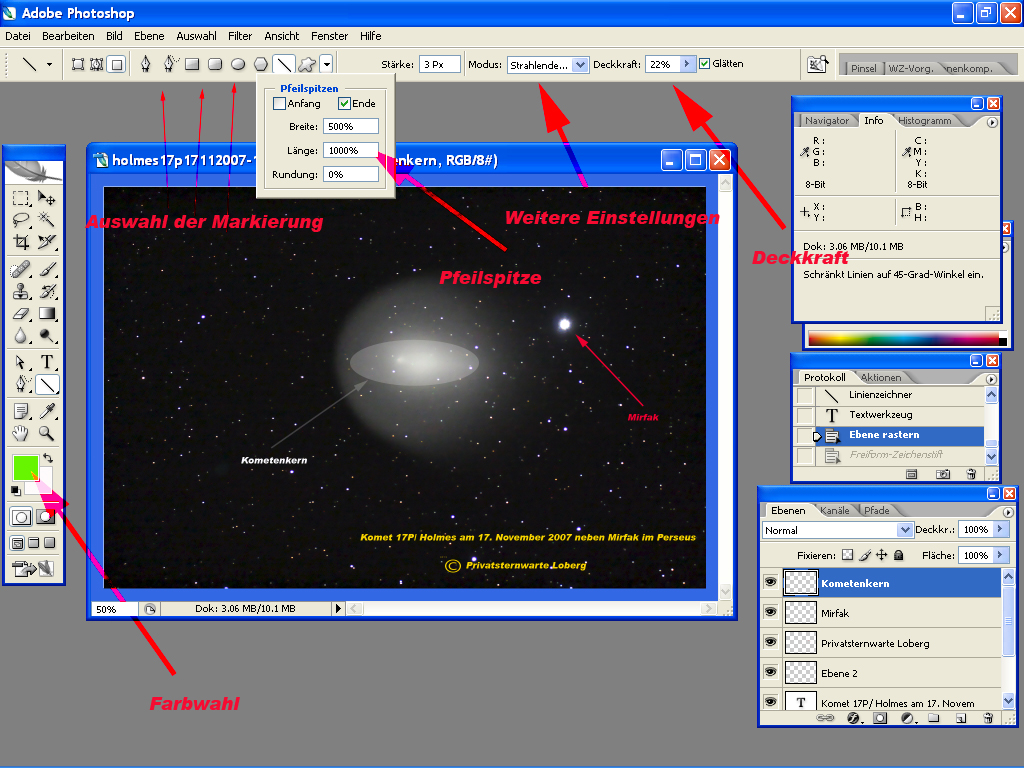Viewport: 1024px width, 768px height.
Task: Open the Filter menu
Action: [x=240, y=36]
